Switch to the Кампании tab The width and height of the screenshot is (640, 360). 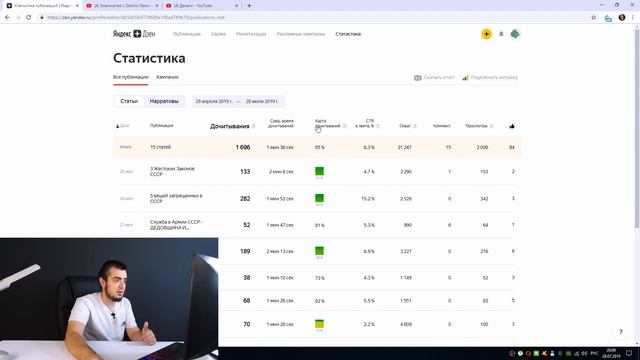click(x=167, y=77)
